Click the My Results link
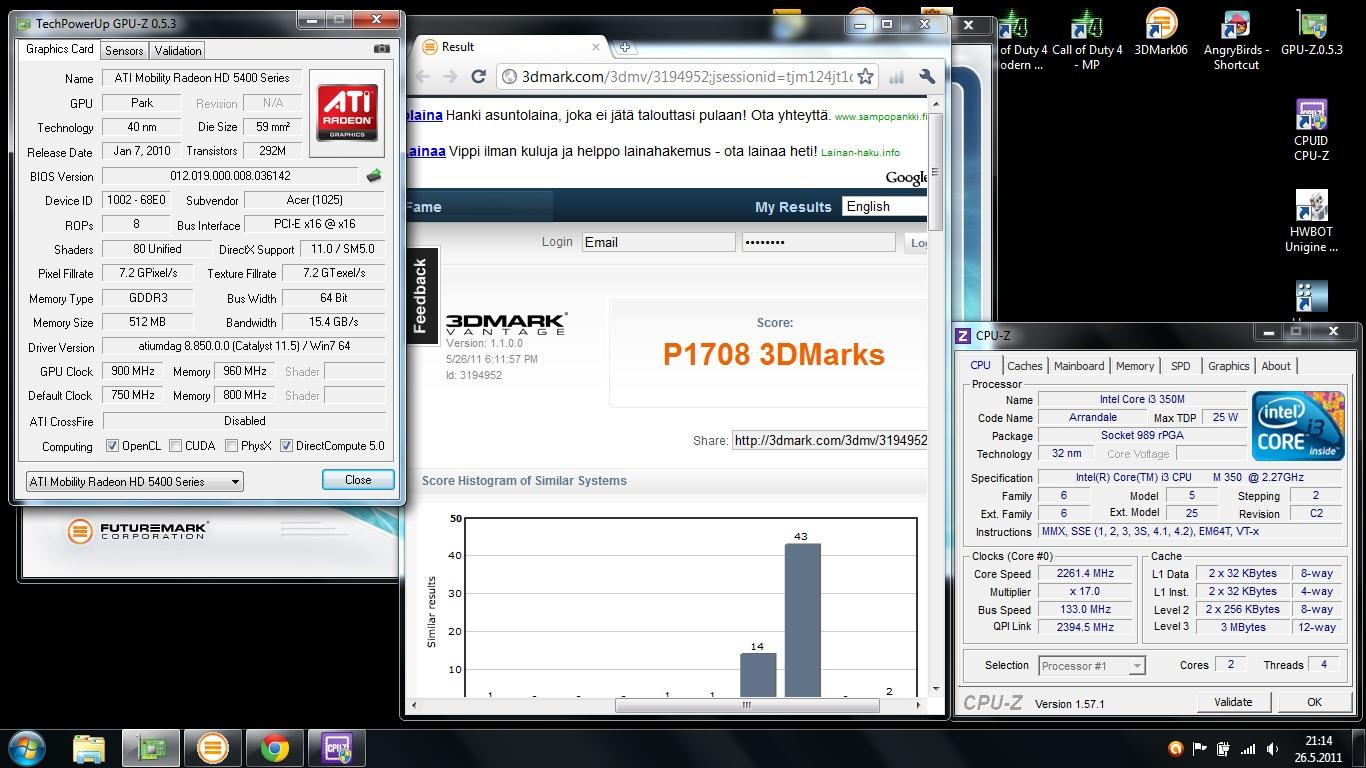Screen dimensions: 1366x768 (x=793, y=207)
